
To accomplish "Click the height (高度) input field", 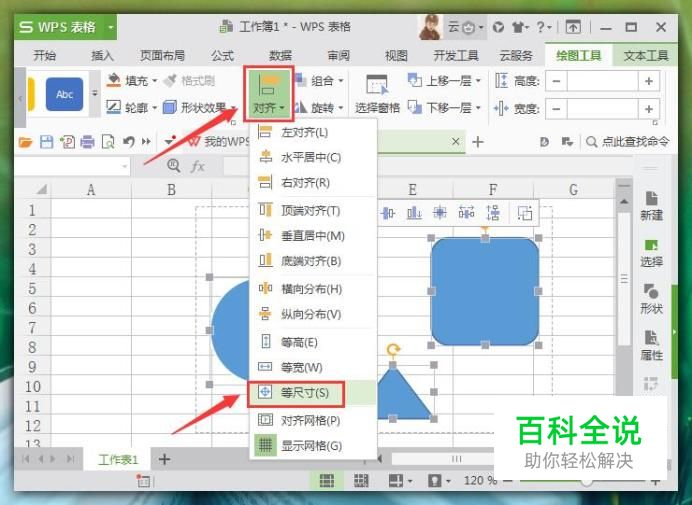I will click(603, 81).
